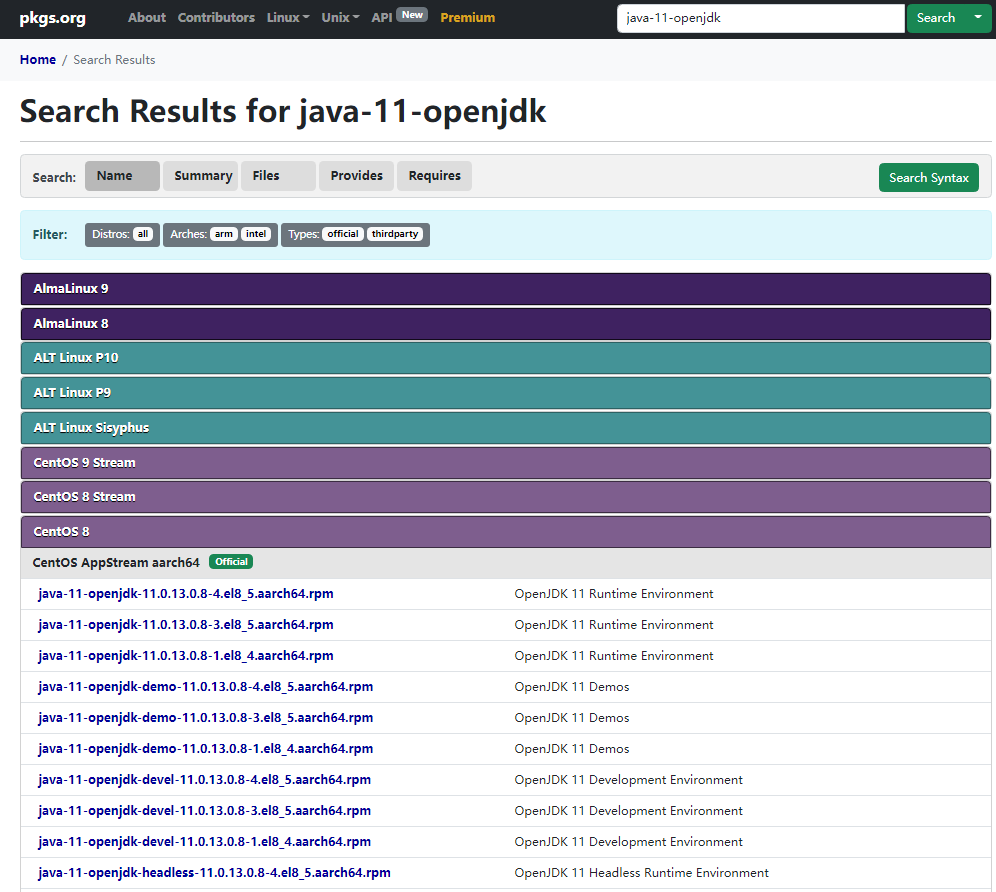
Task: Open java-11-openjdk-11.0.13.0.8-3.el8_5.aarch64.rpm
Action: pyautogui.click(x=185, y=625)
